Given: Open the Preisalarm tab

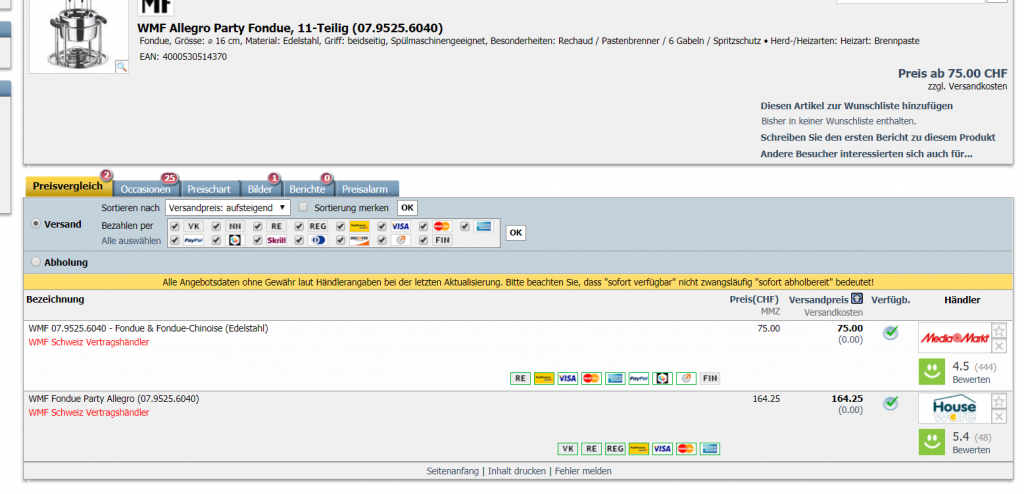Looking at the screenshot, I should tap(367, 189).
